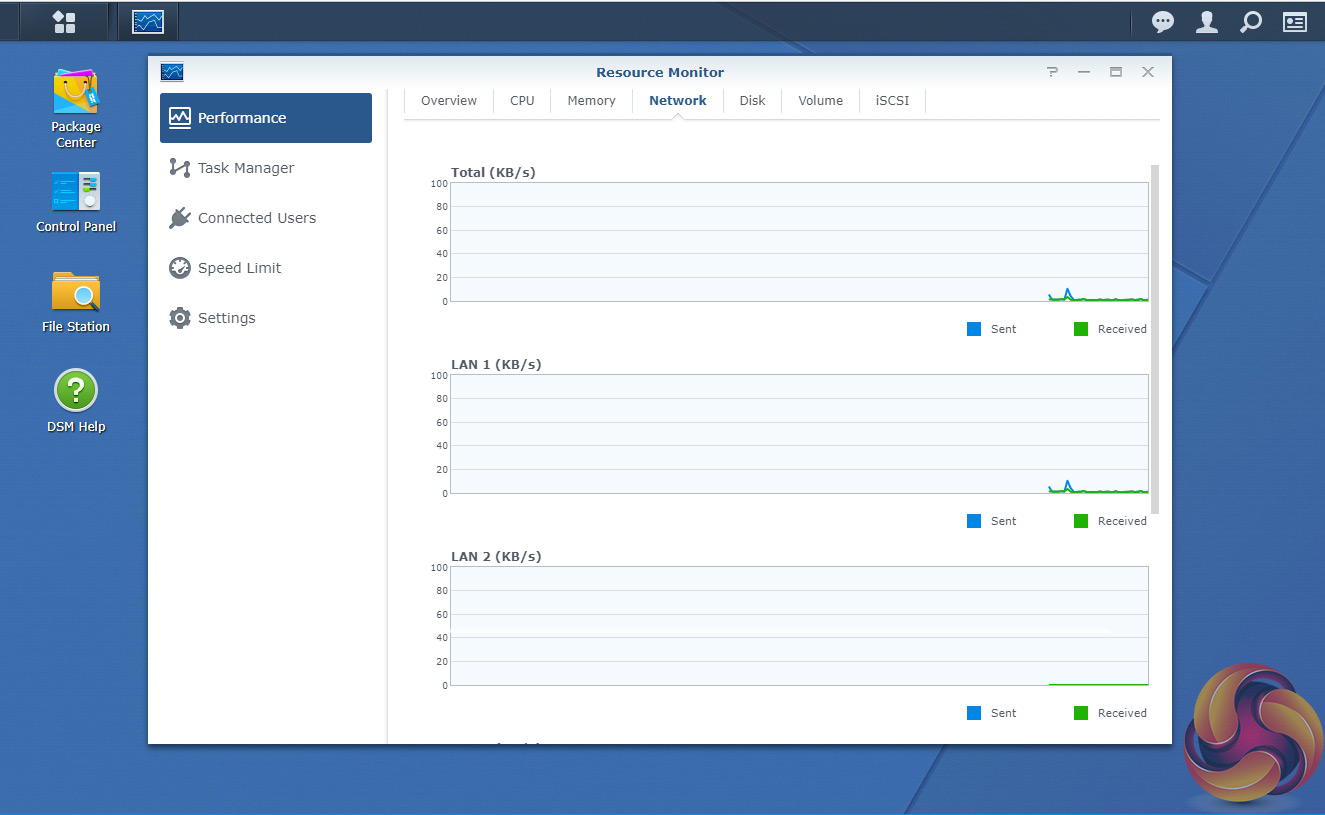
Task: Open the user Options person icon
Action: tap(1207, 22)
